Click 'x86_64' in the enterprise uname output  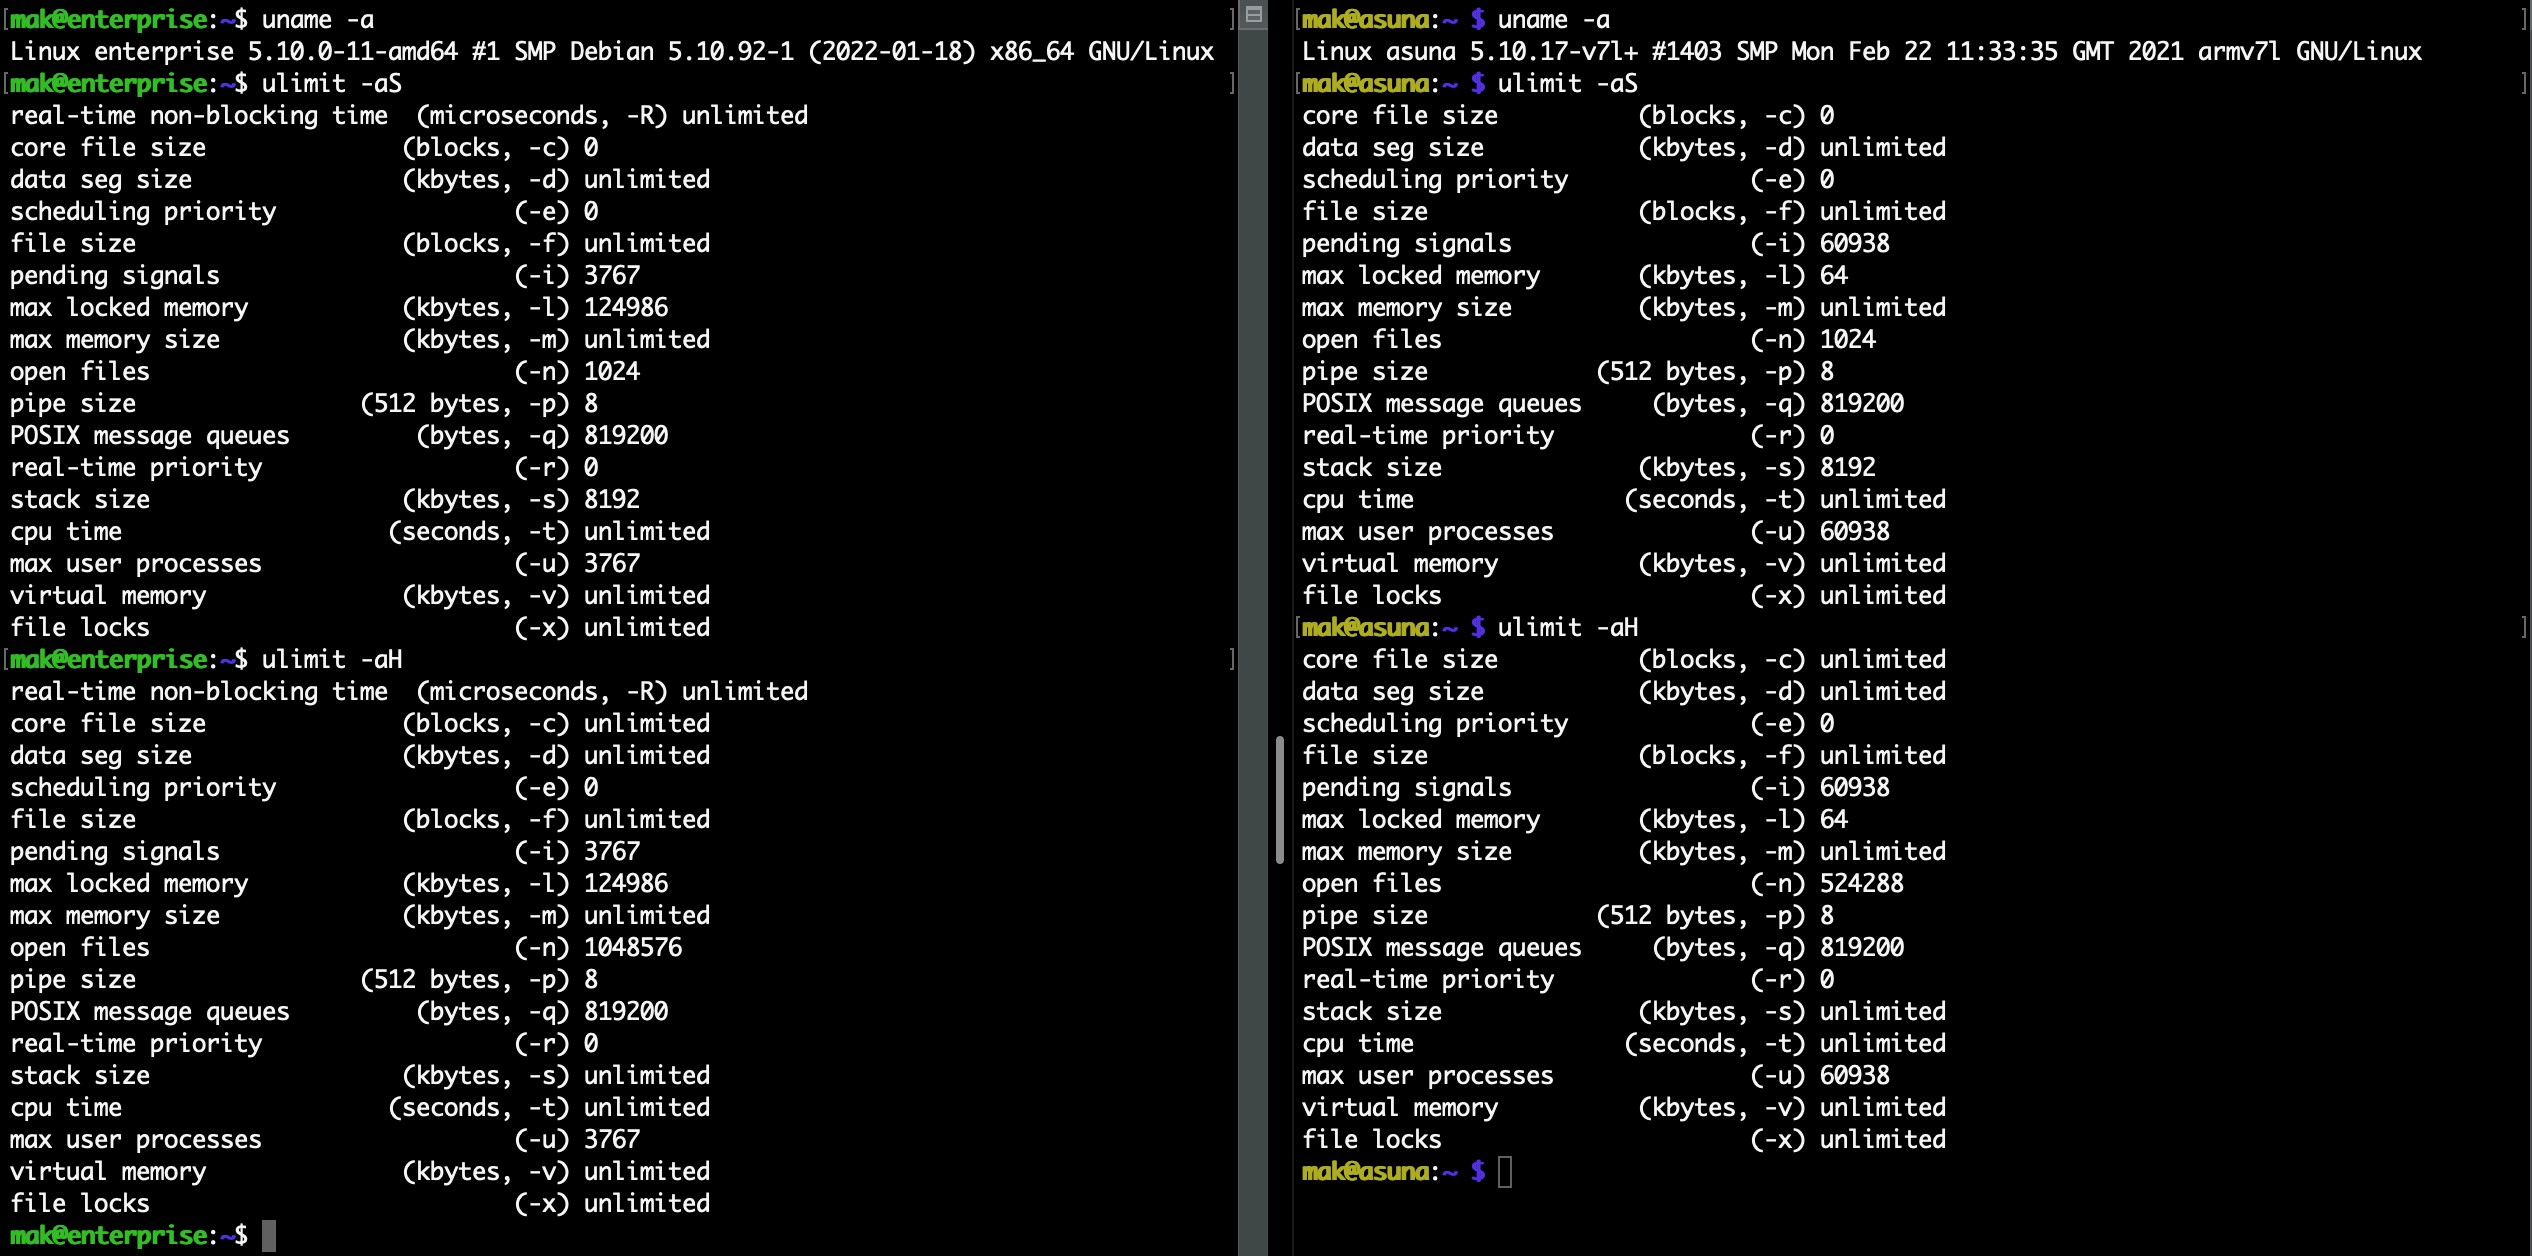pos(1030,52)
